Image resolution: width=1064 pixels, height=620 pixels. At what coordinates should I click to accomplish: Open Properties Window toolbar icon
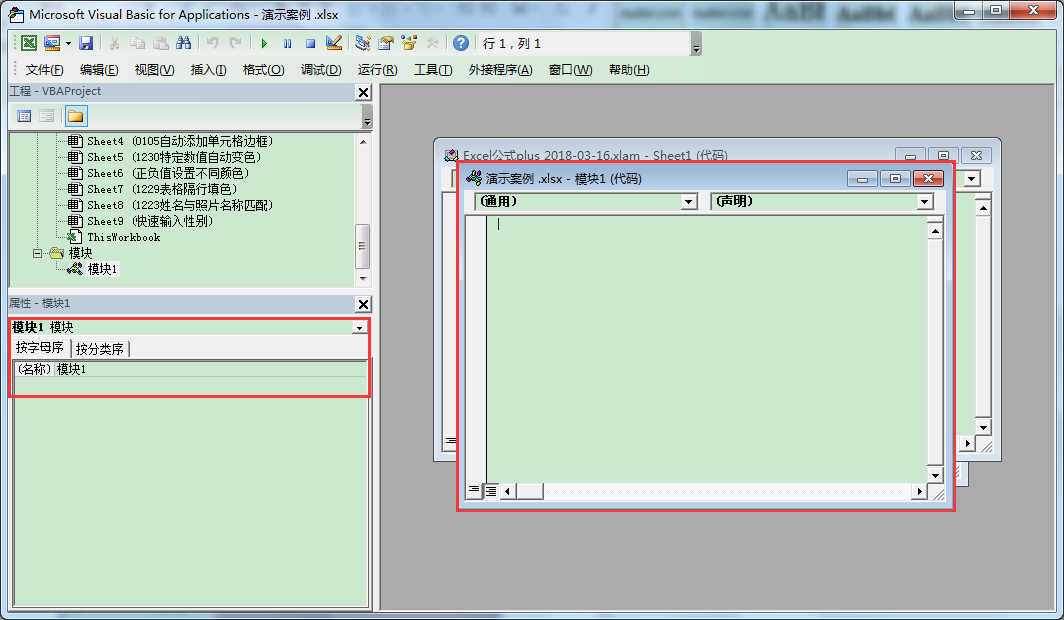(x=386, y=43)
